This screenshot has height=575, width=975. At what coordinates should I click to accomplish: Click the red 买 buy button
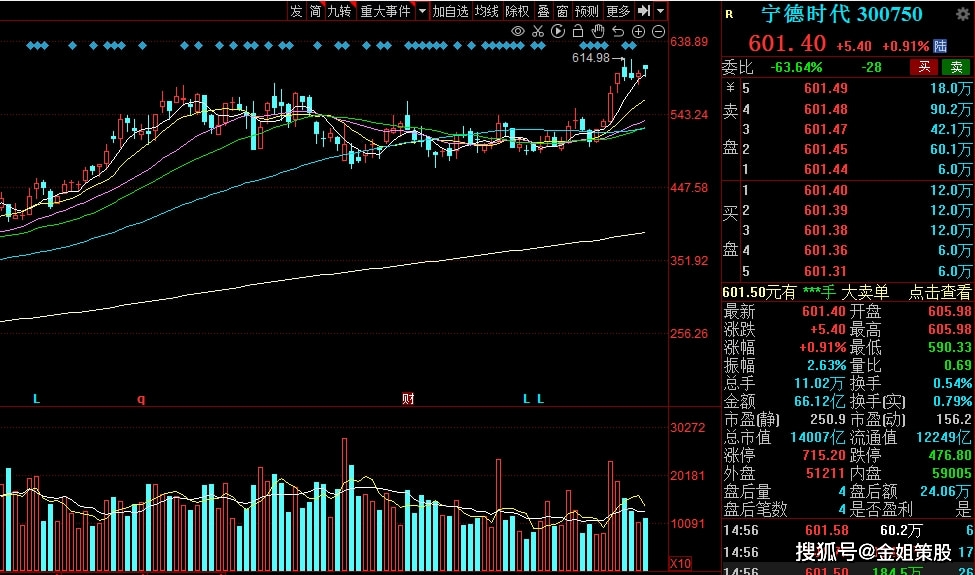925,67
